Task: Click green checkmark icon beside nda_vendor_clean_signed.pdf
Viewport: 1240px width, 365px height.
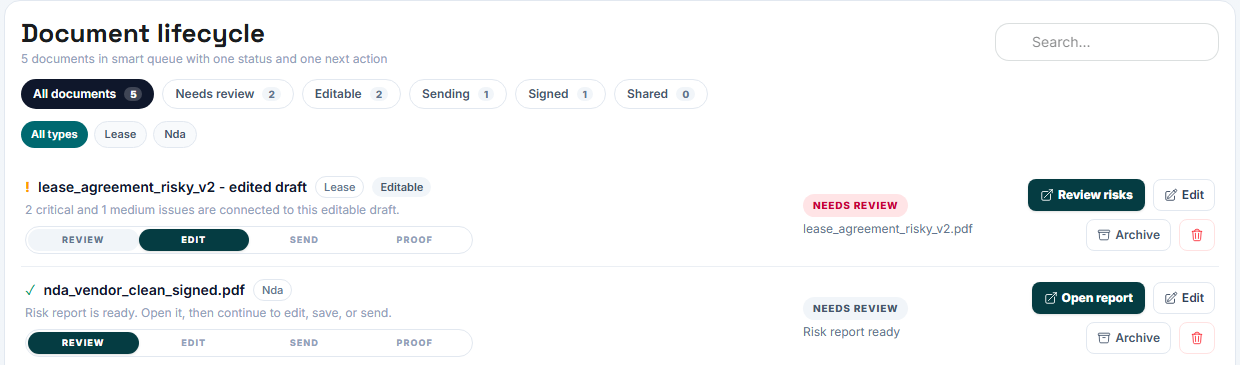Action: tap(31, 291)
